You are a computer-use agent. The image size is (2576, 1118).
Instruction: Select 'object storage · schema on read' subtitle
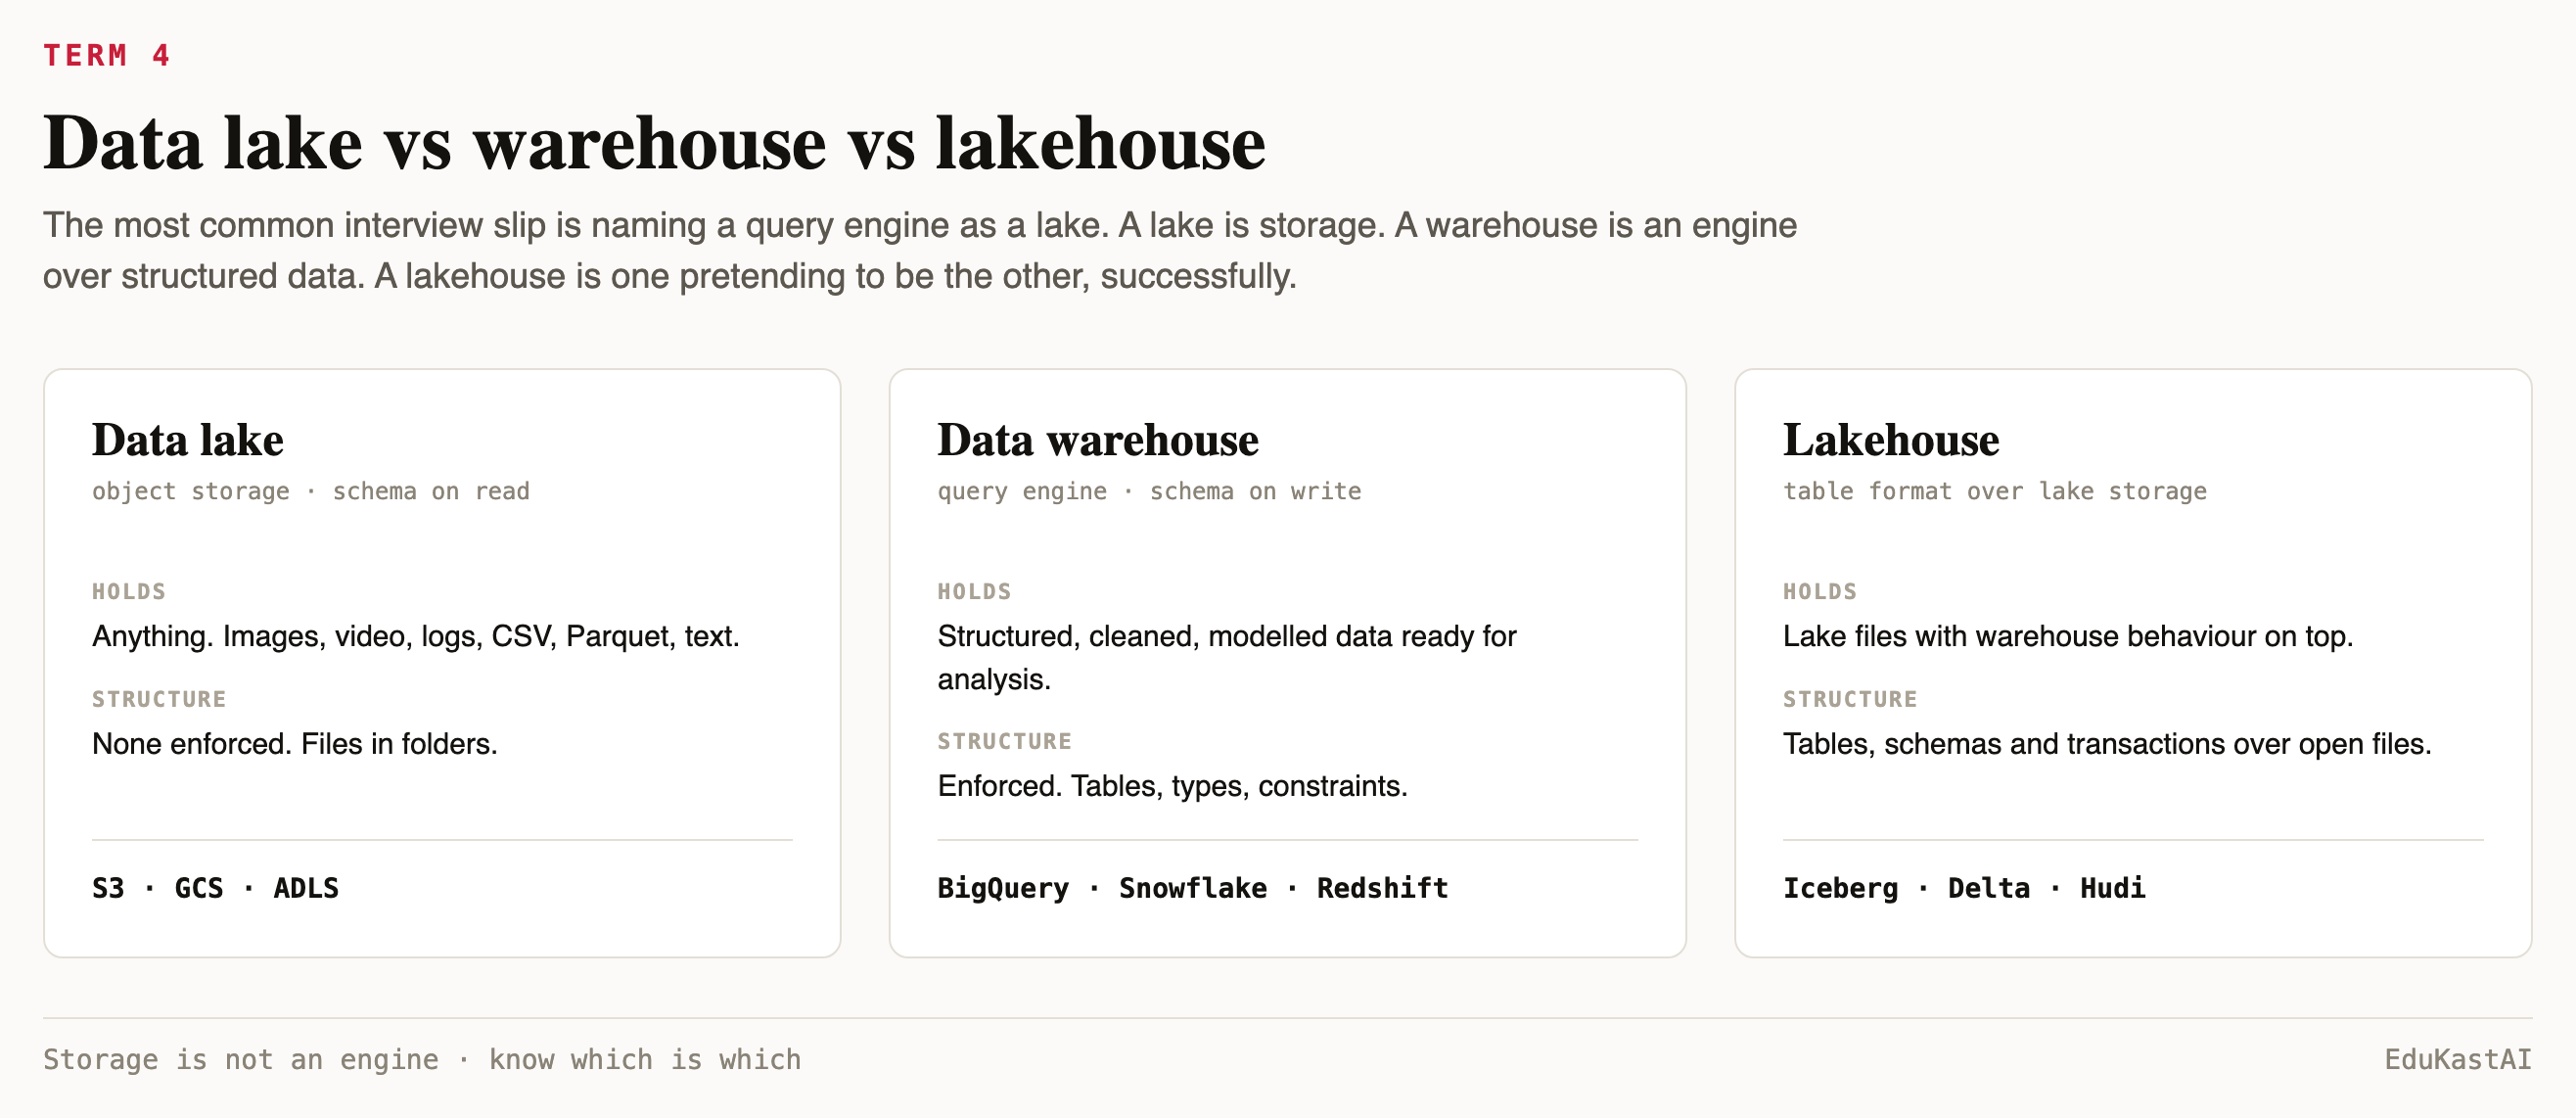point(311,491)
